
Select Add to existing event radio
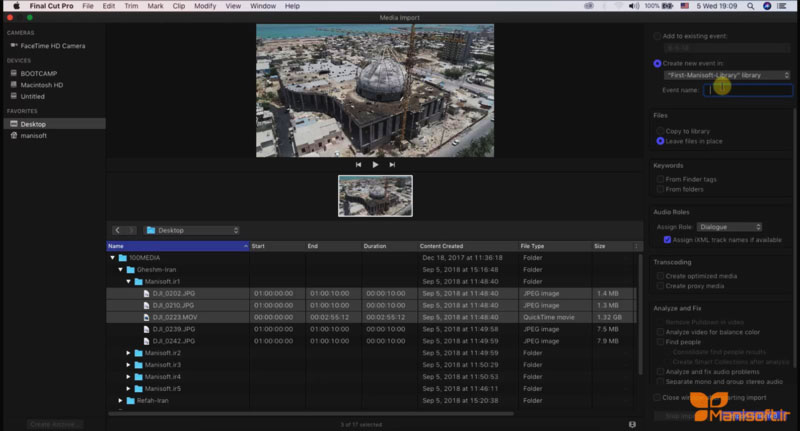click(x=657, y=36)
